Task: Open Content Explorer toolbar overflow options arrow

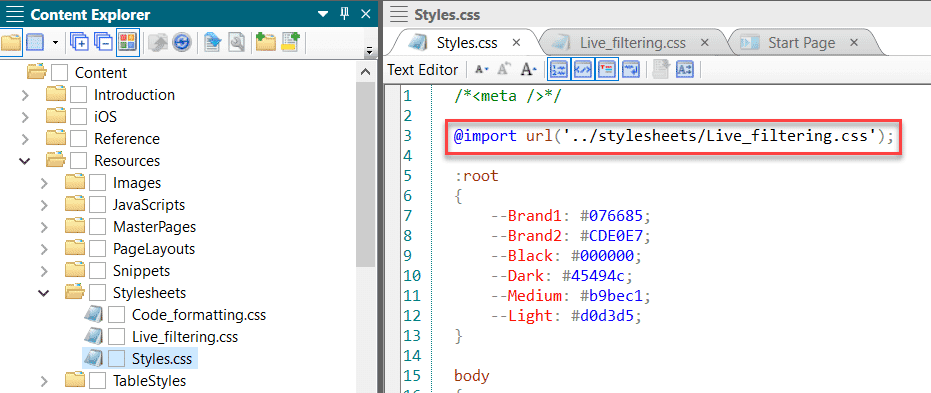Action: coord(369,51)
